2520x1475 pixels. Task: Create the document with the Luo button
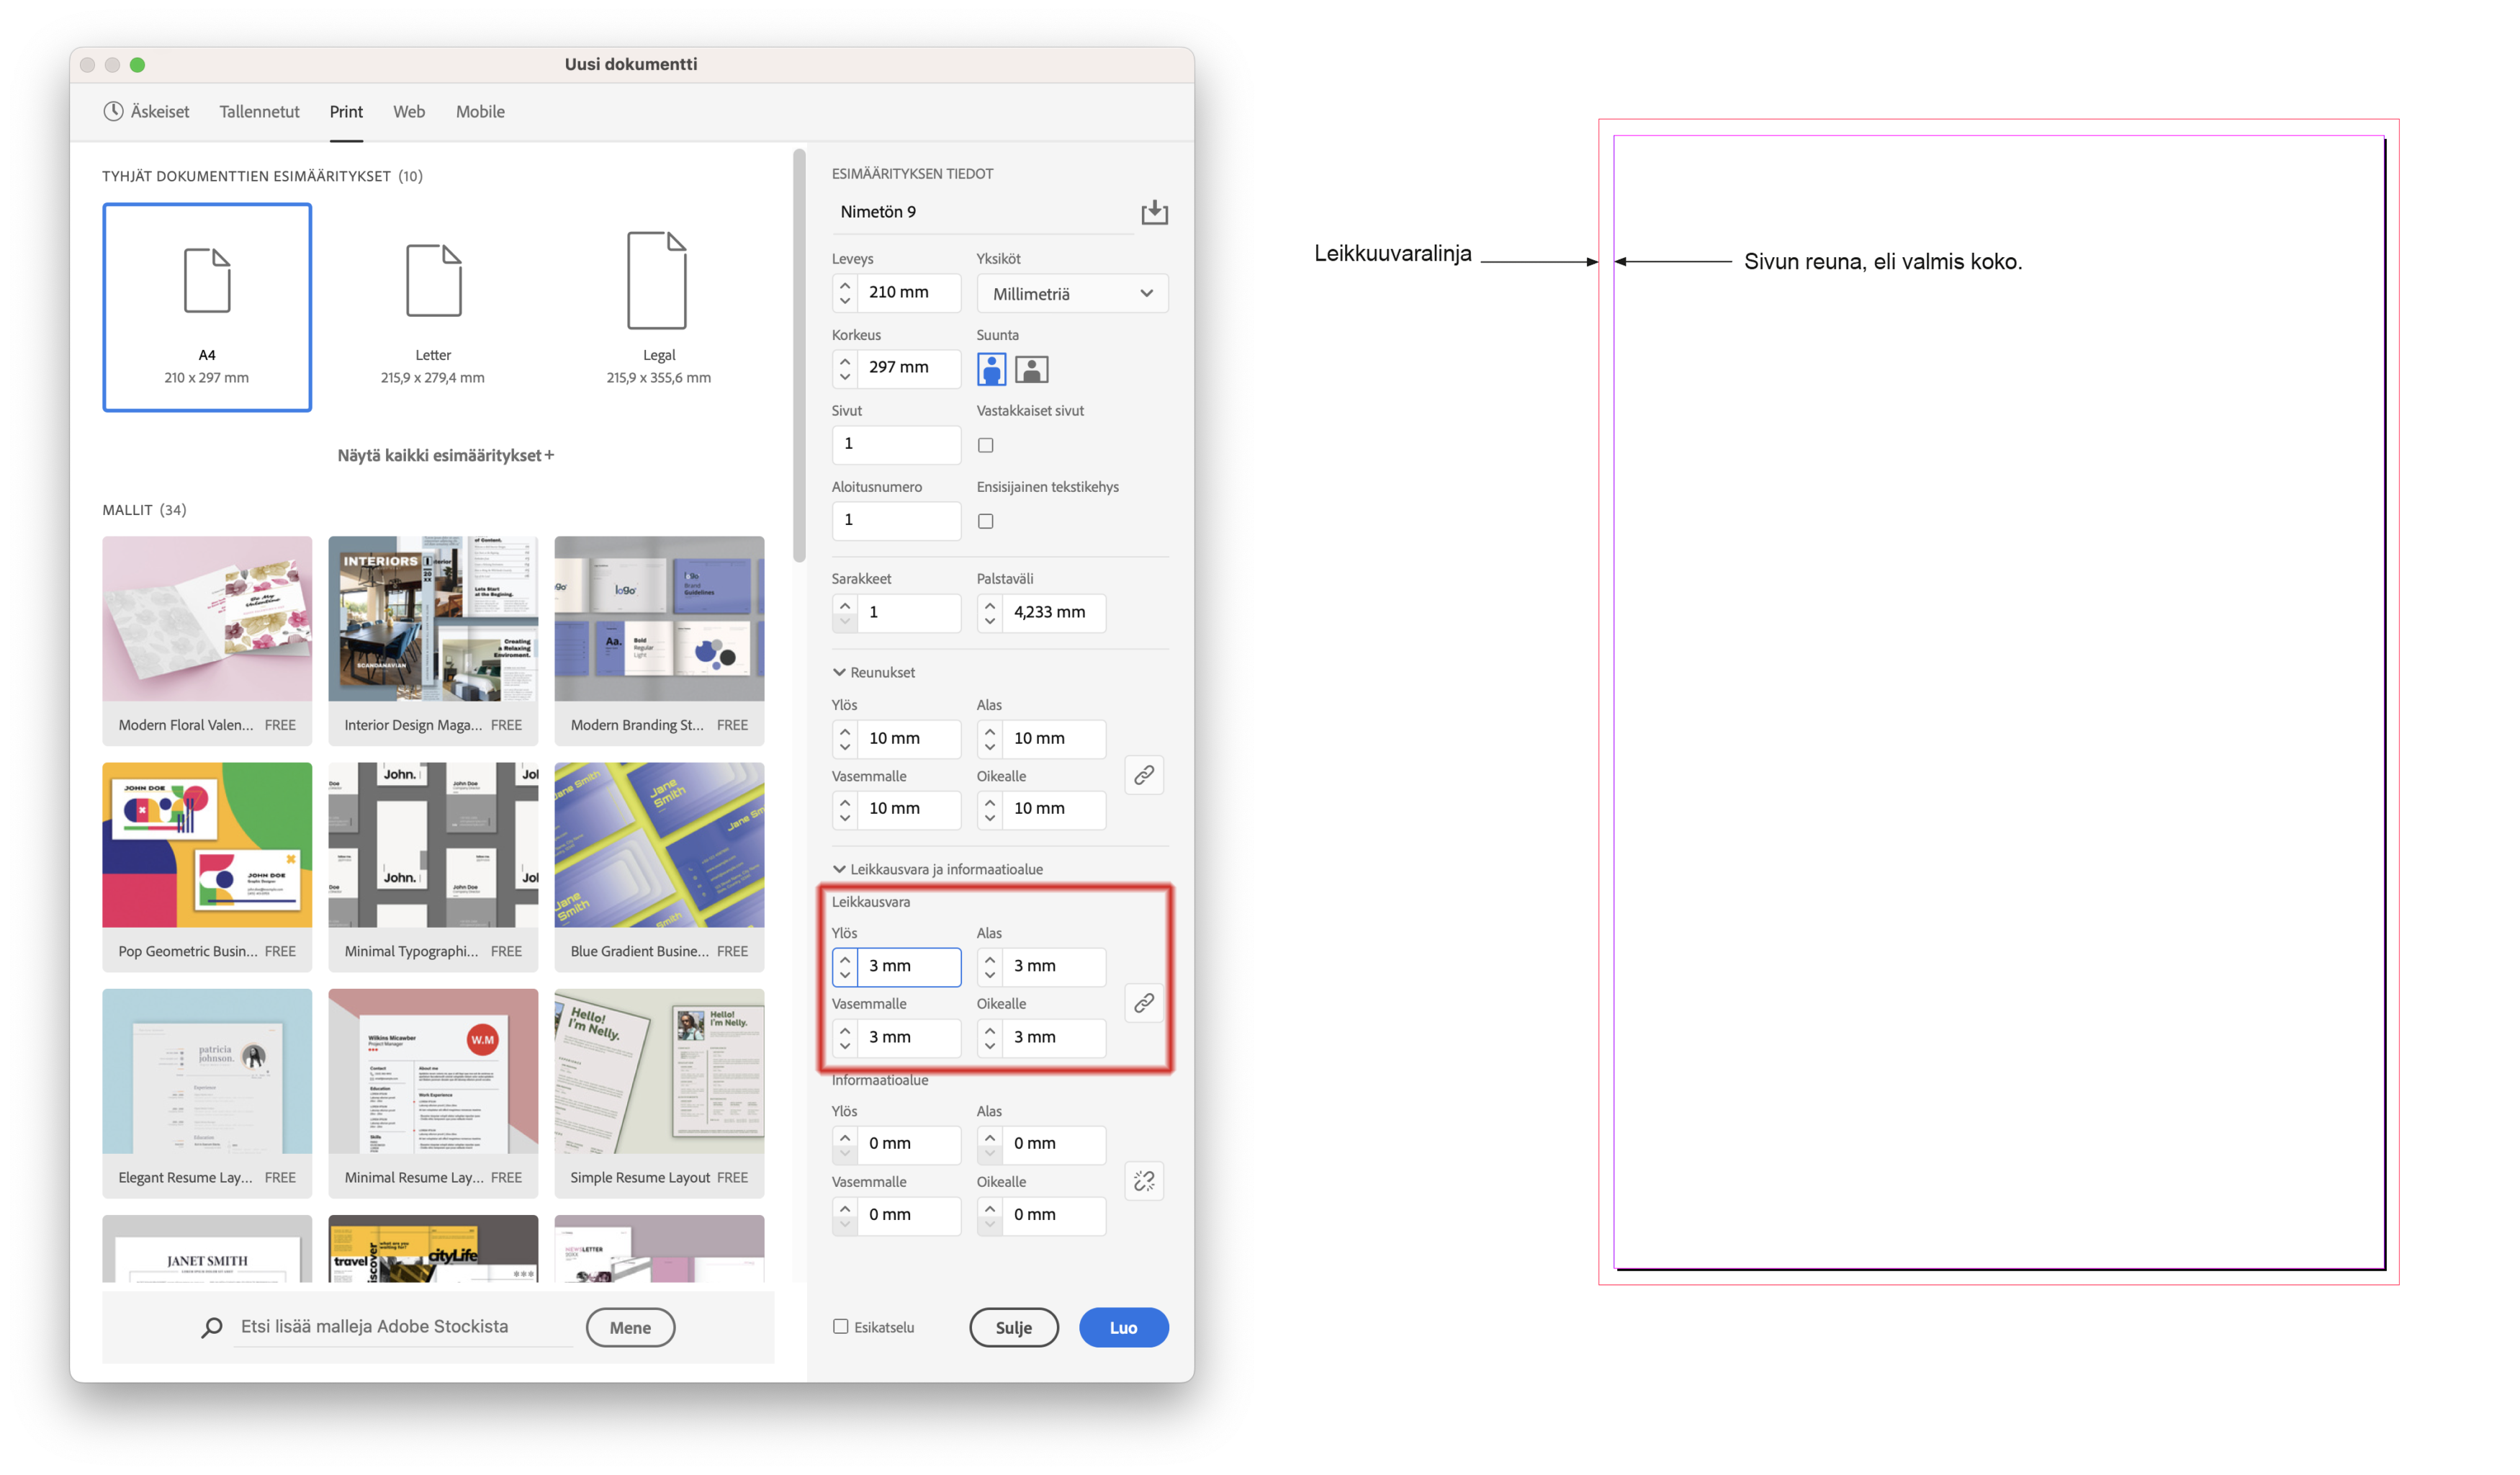tap(1123, 1327)
